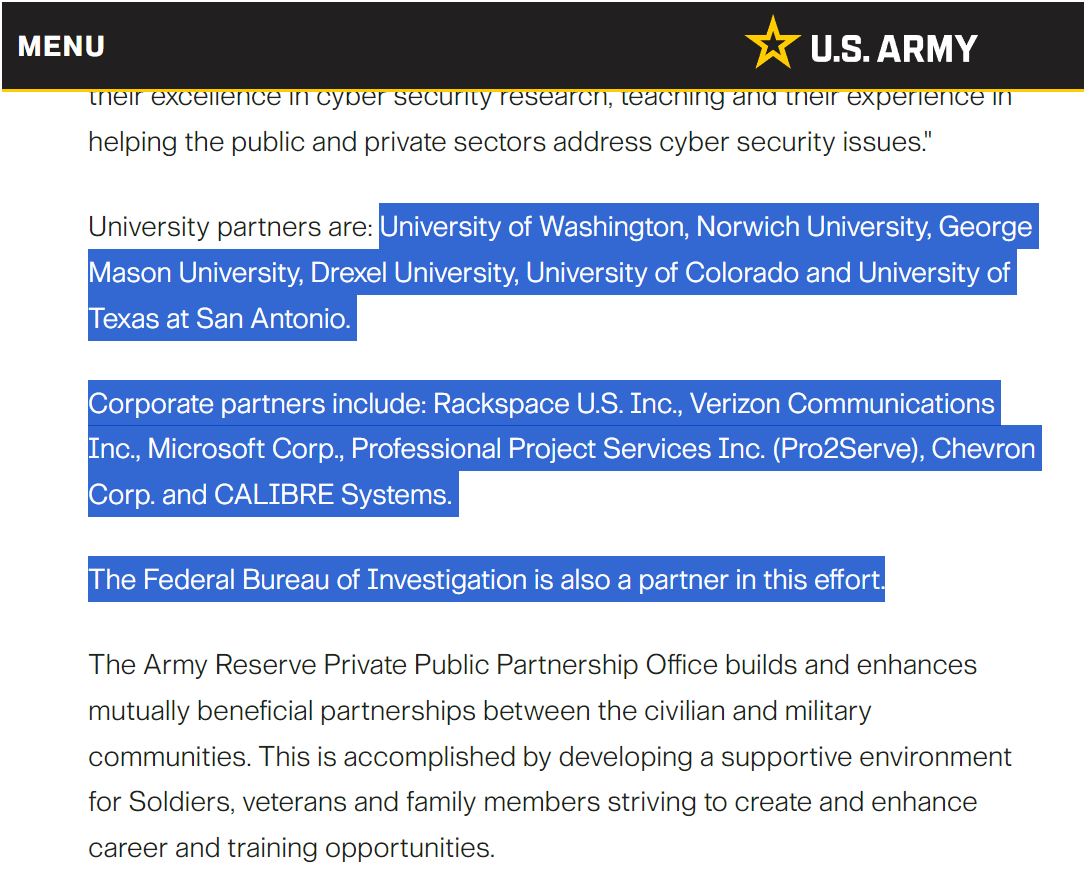This screenshot has height=875, width=1086.
Task: Click on "Texas at San Antonio." text
Action: click(x=220, y=319)
